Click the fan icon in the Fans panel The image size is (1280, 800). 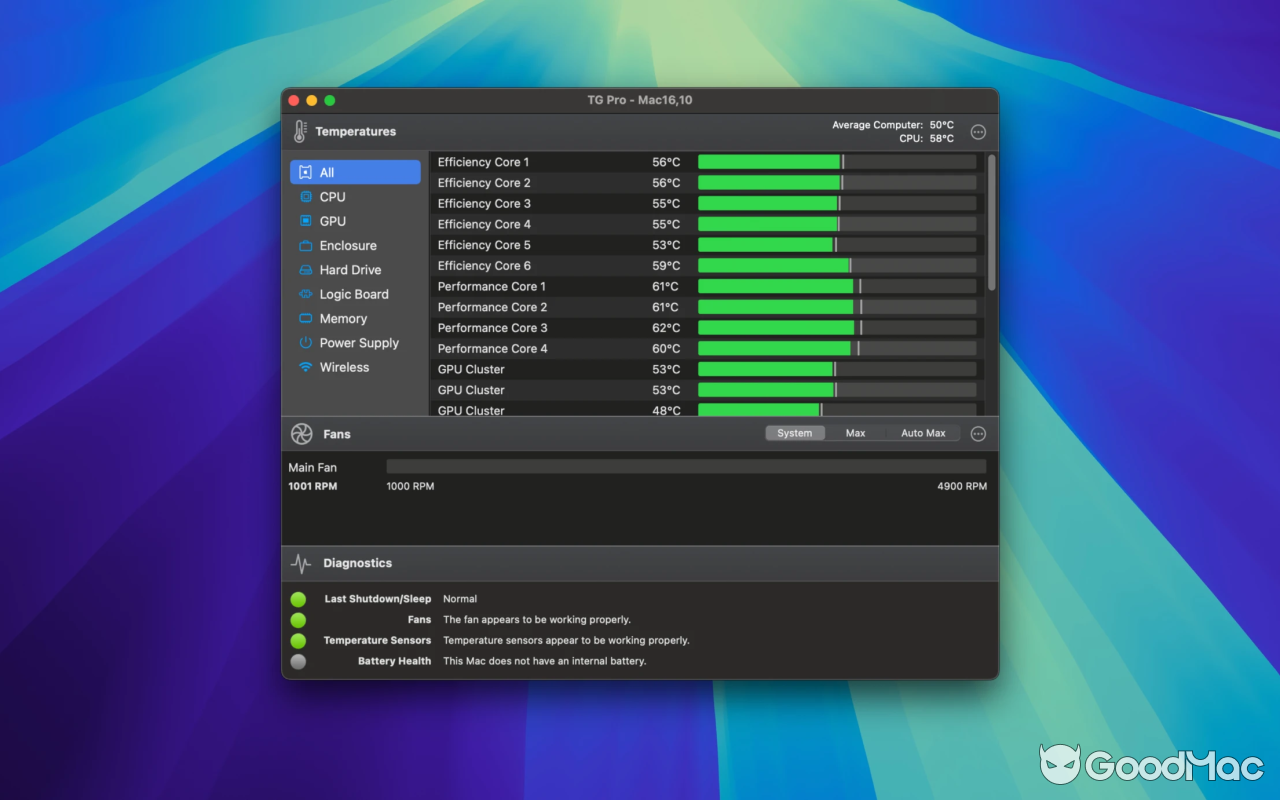click(300, 433)
